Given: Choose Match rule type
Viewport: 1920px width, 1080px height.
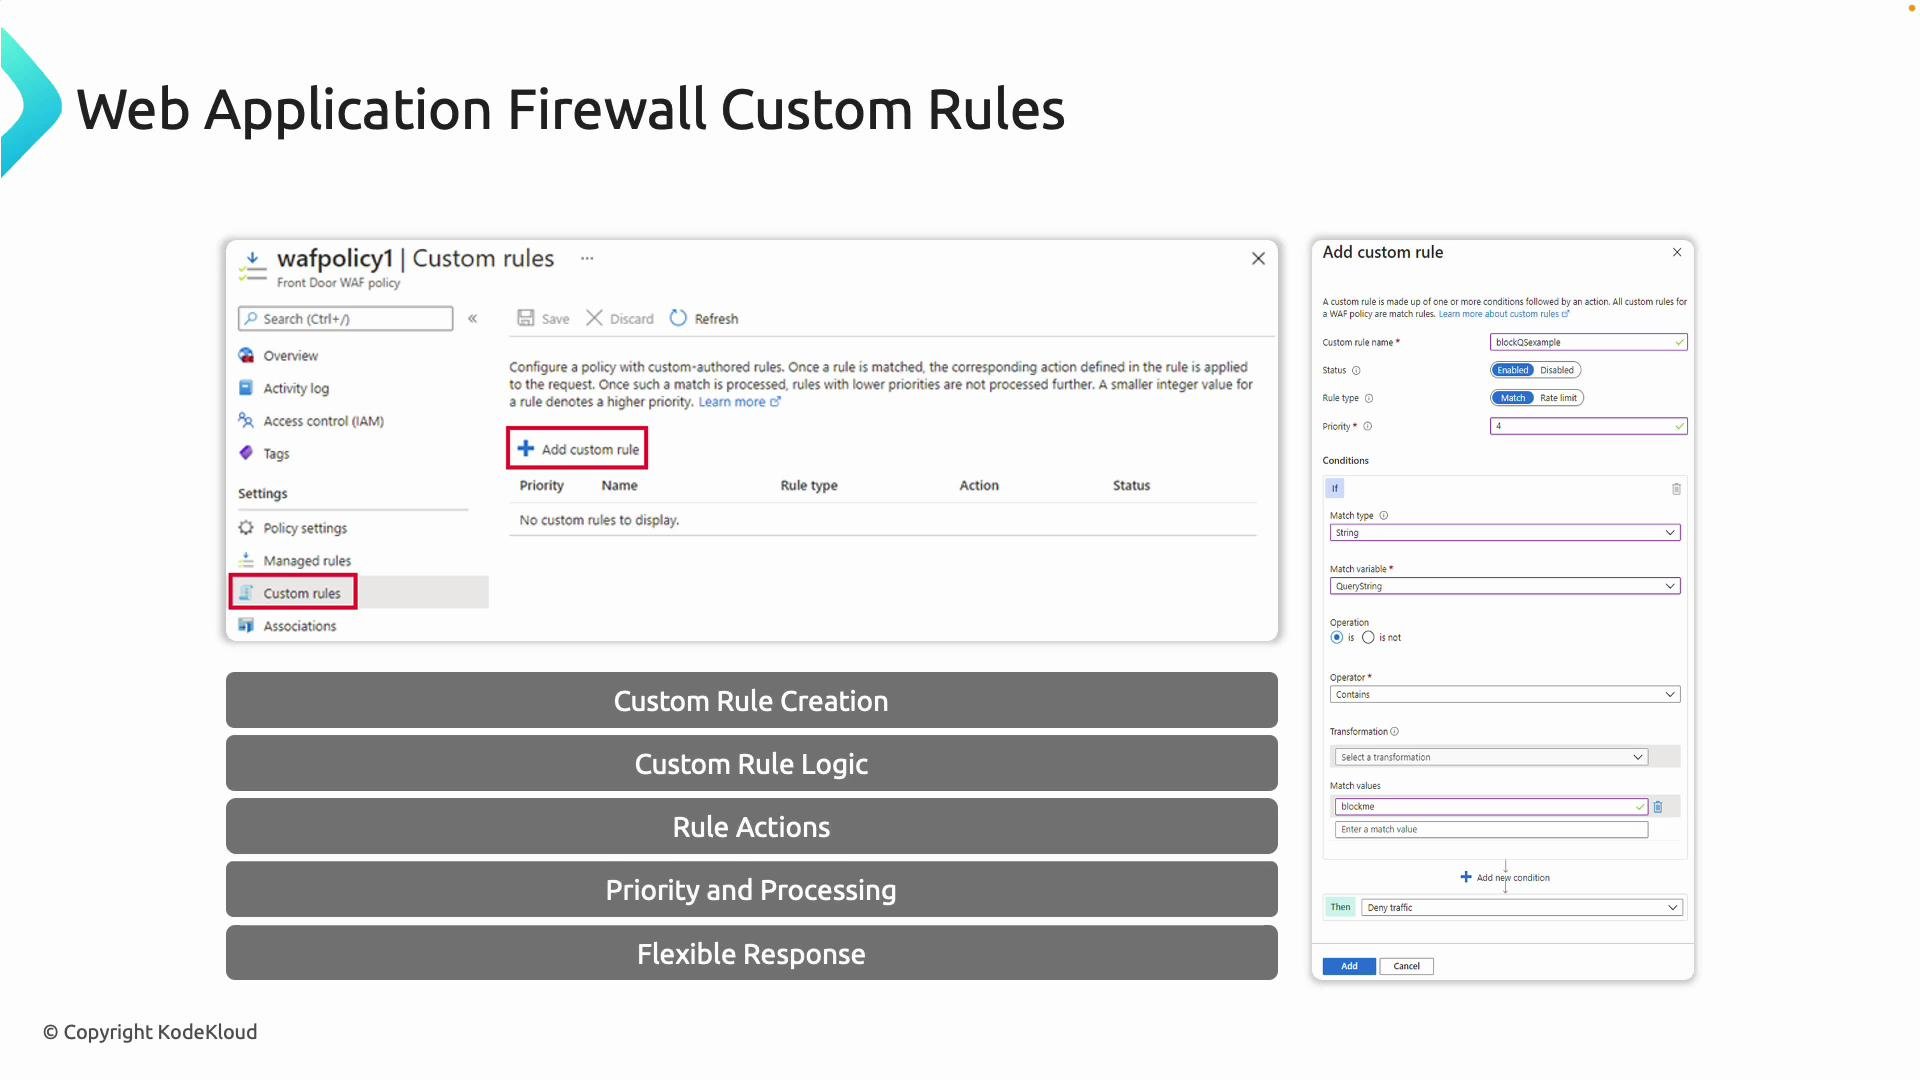Looking at the screenshot, I should 1513,398.
